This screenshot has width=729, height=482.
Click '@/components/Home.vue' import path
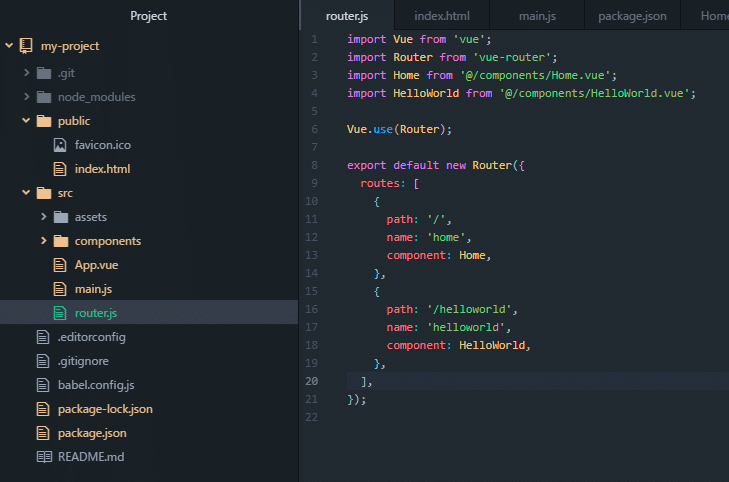click(535, 75)
